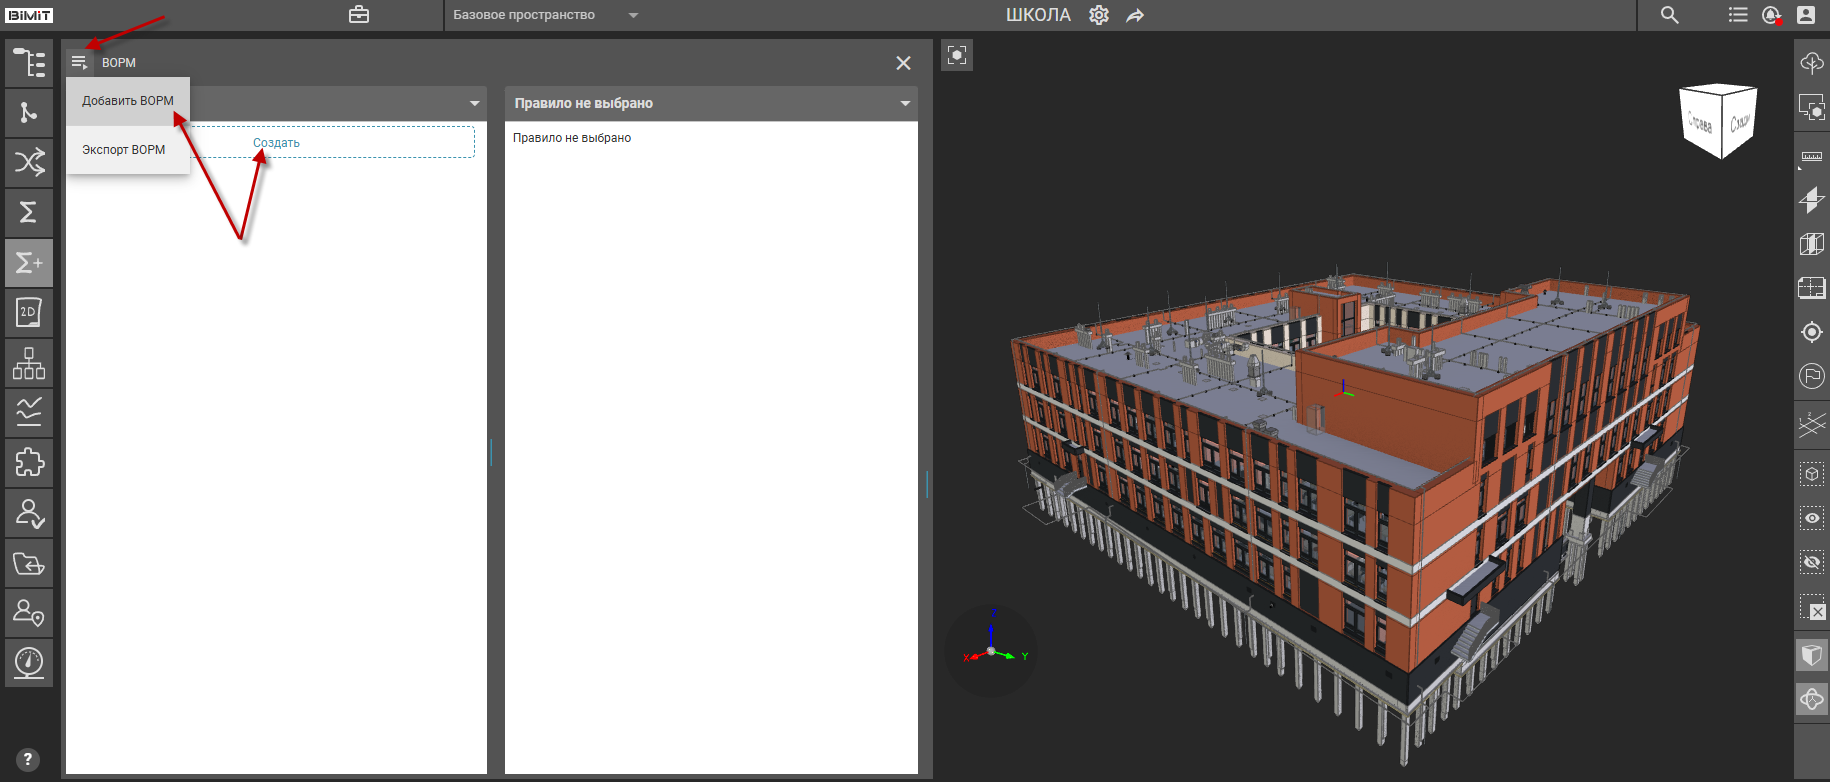Open the hierarchy diagram panel in sidebar

[x=29, y=363]
